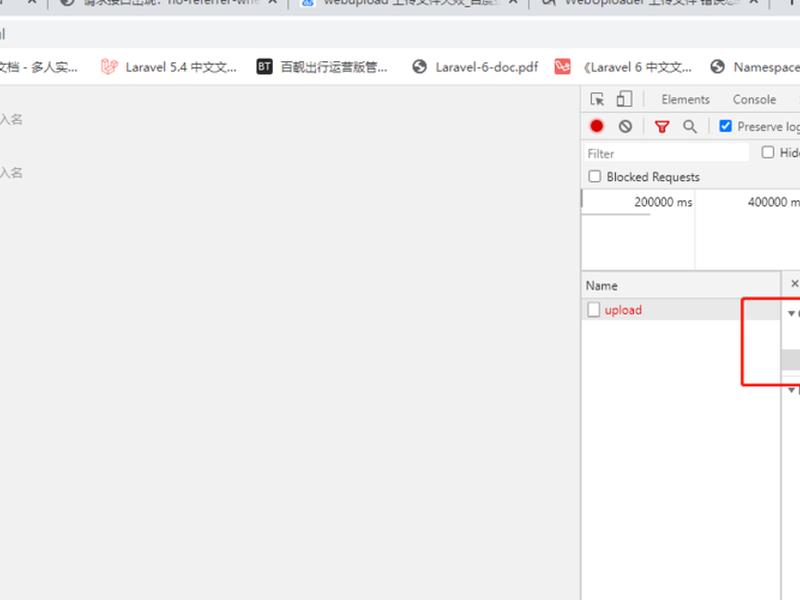Toggle the red filter funnel icon

coord(662,127)
